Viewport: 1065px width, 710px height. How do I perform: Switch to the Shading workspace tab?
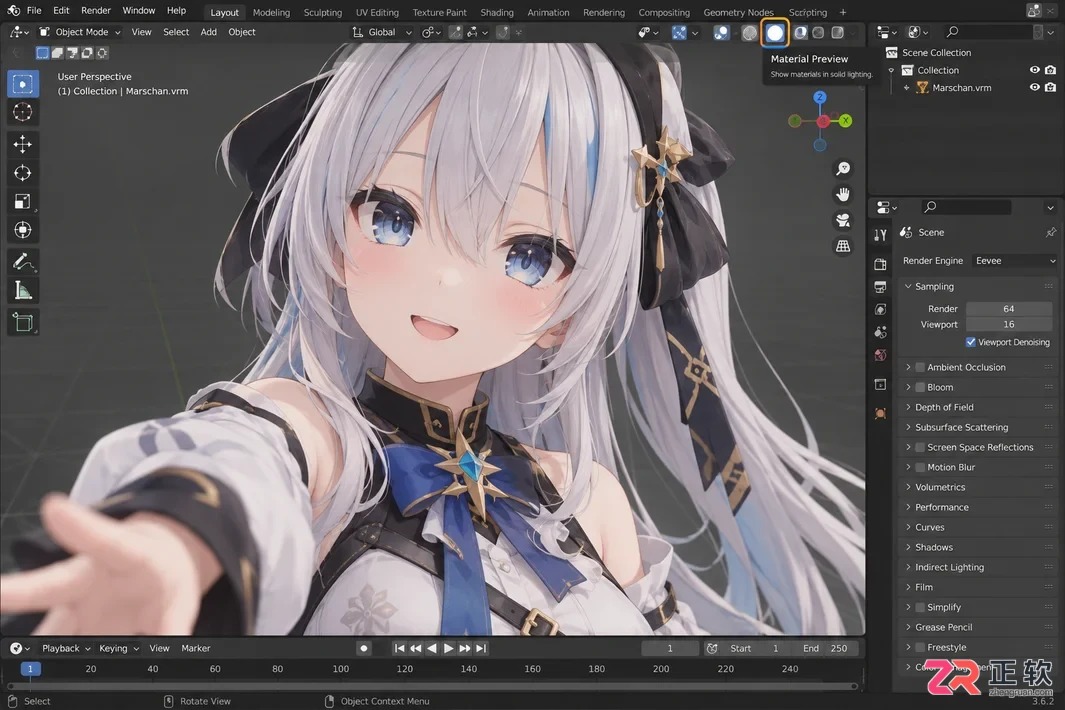(x=497, y=12)
